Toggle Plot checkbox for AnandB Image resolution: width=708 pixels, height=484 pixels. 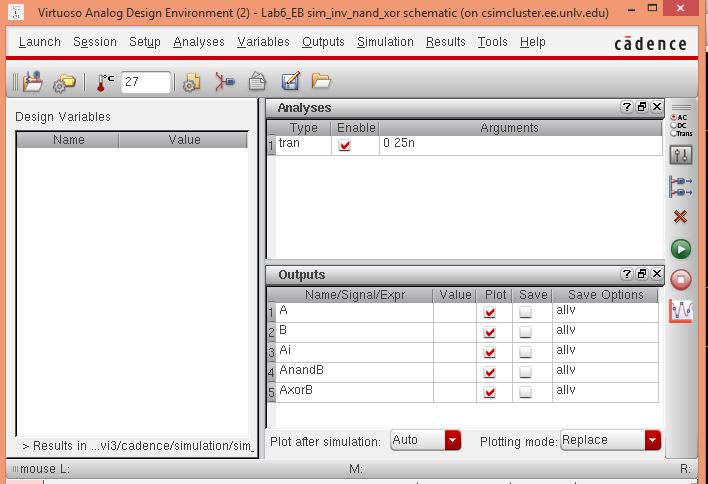[x=489, y=372]
